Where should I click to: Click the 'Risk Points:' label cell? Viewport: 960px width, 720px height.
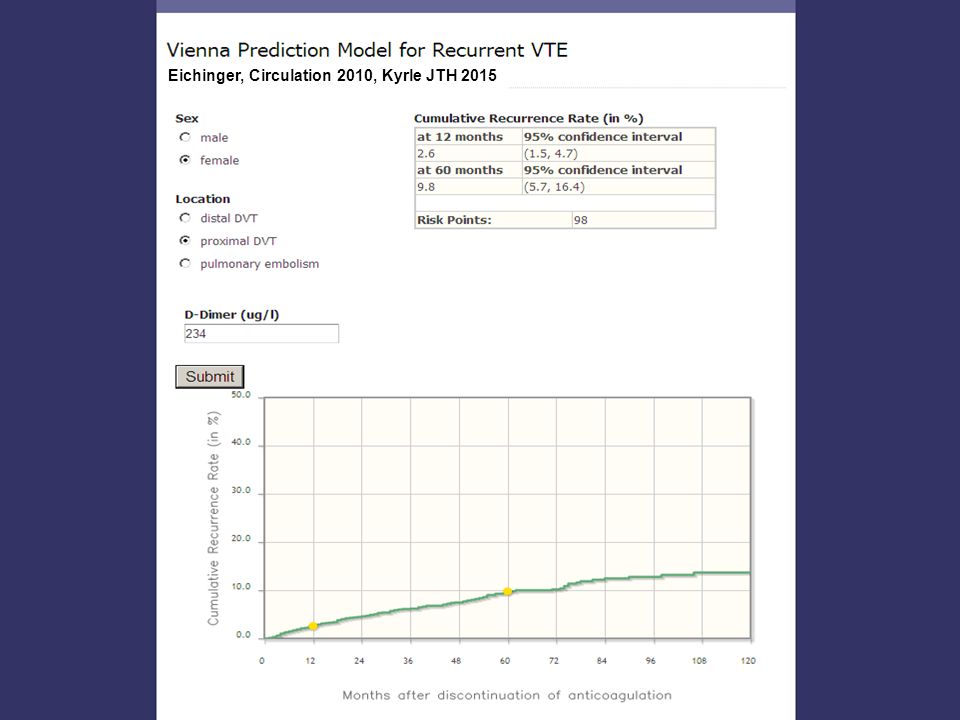[493, 220]
